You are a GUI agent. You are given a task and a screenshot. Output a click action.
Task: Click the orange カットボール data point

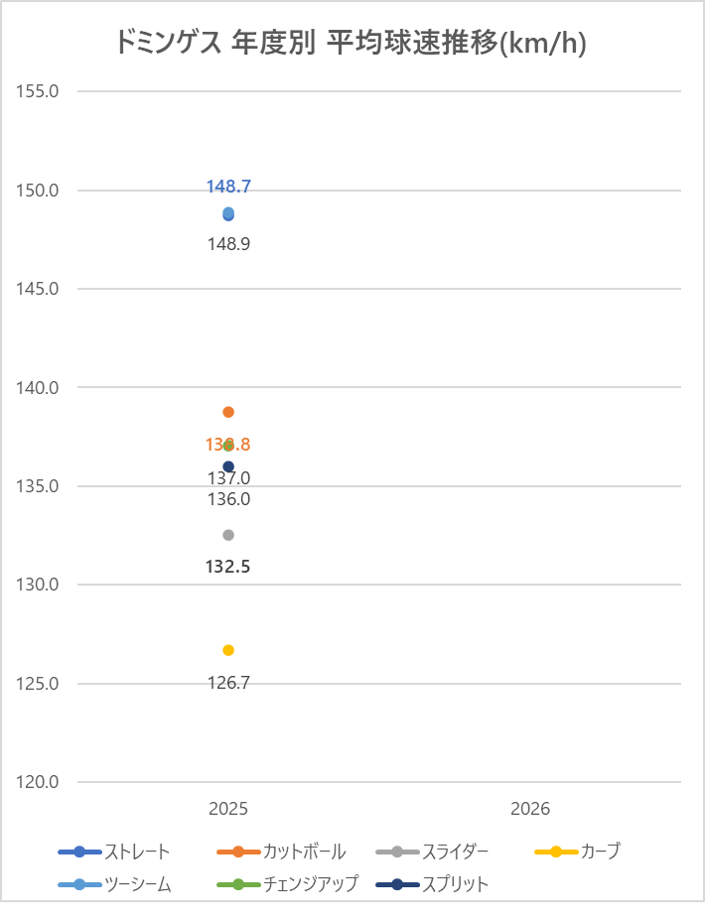click(x=228, y=412)
